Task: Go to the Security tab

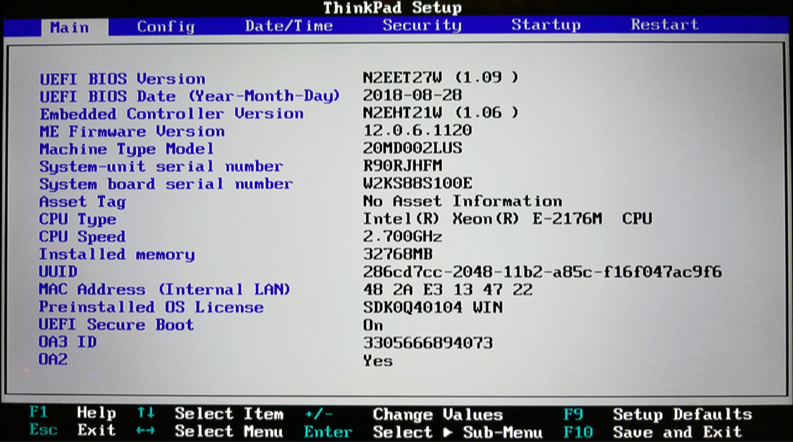Action: click(421, 26)
